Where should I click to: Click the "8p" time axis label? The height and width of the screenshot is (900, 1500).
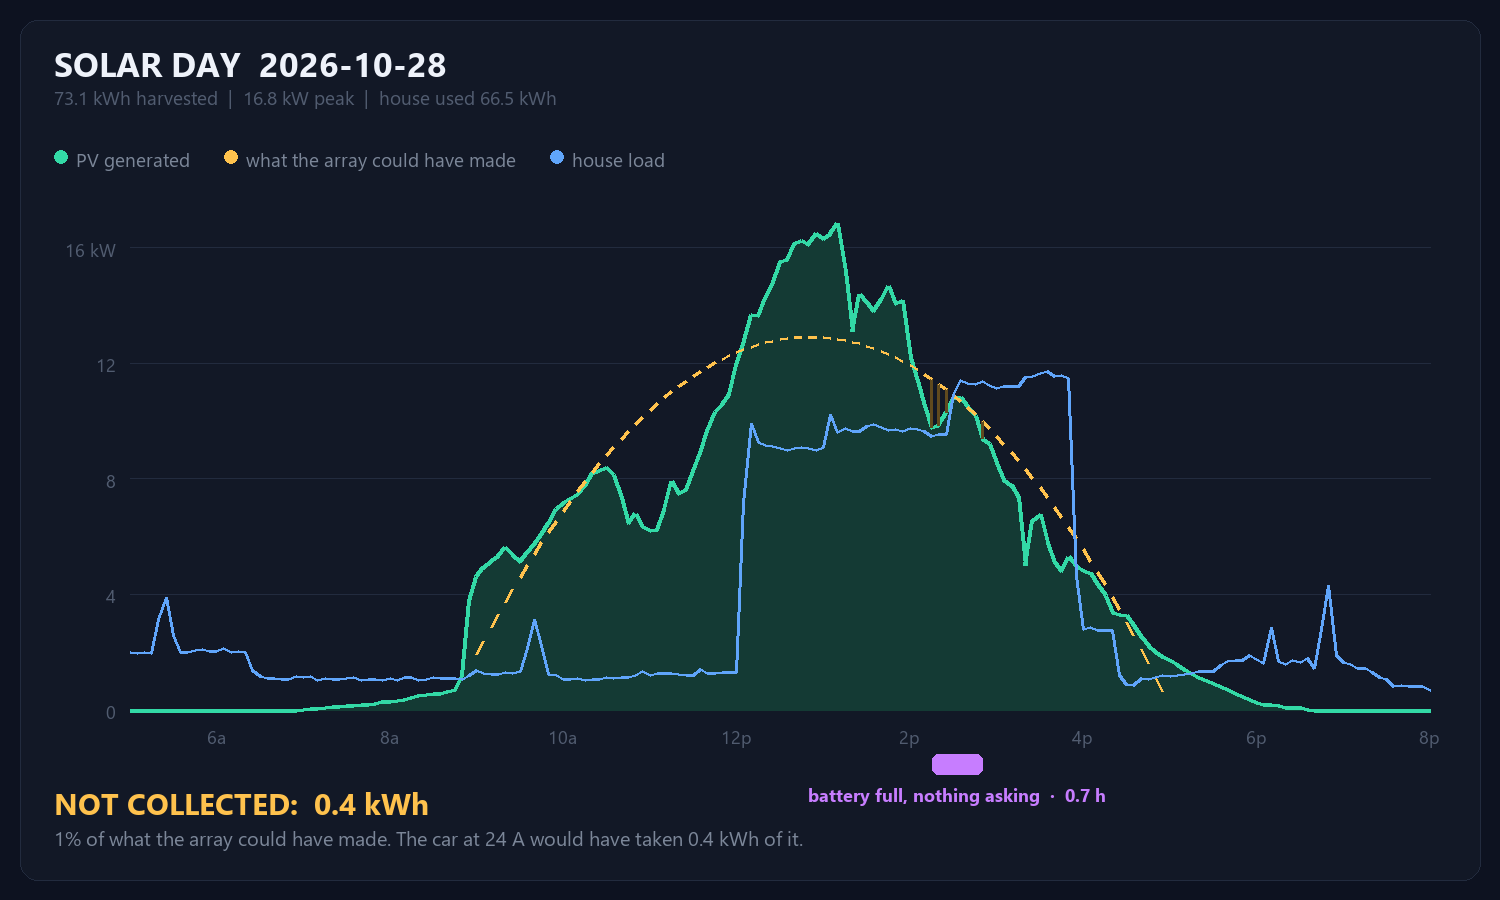point(1429,739)
